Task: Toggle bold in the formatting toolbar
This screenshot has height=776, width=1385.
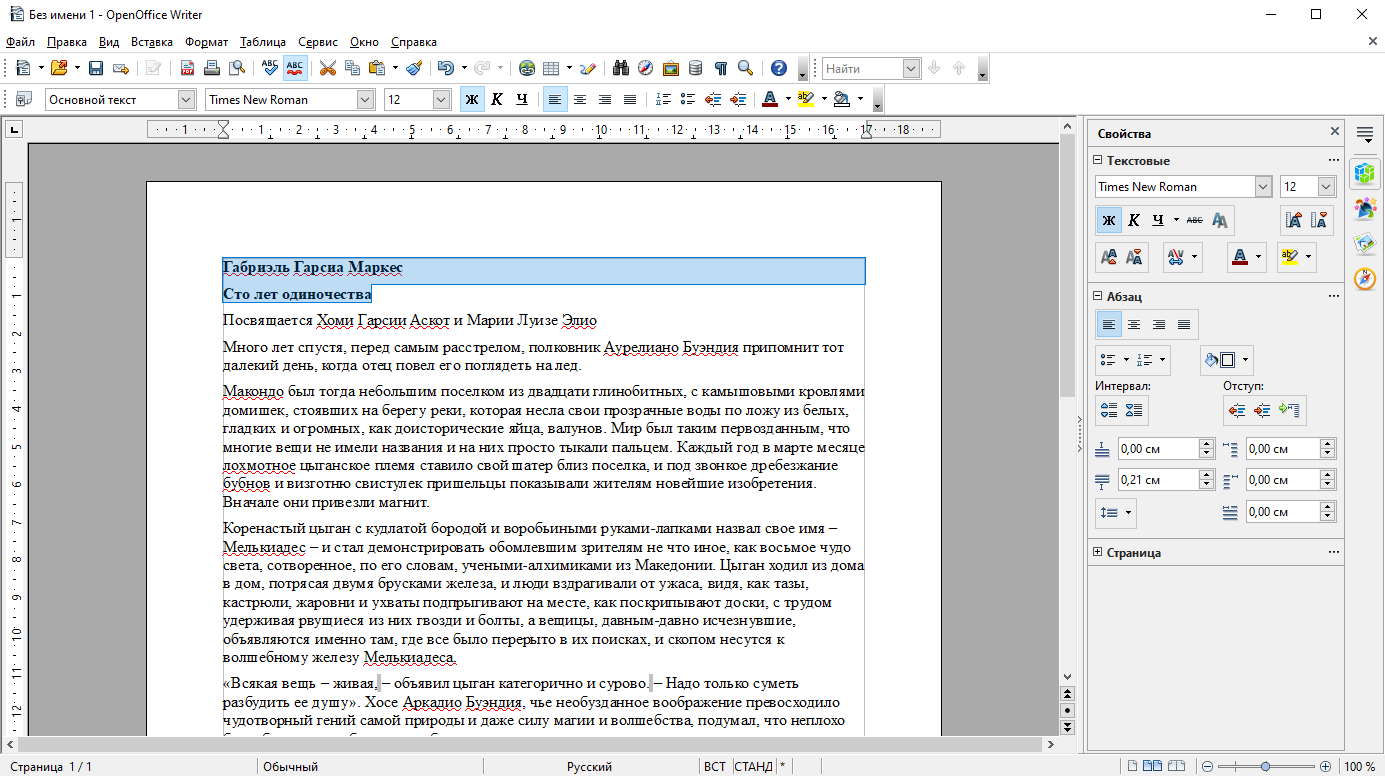Action: click(472, 99)
